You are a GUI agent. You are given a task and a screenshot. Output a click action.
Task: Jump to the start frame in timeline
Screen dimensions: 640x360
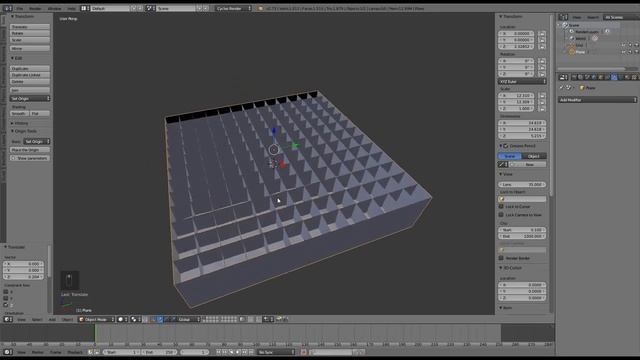point(218,352)
